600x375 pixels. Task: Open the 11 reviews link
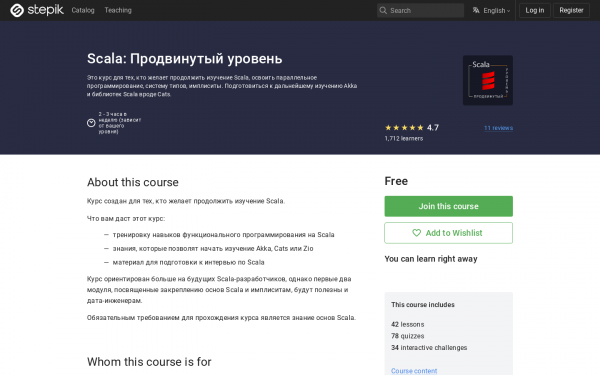coord(498,128)
